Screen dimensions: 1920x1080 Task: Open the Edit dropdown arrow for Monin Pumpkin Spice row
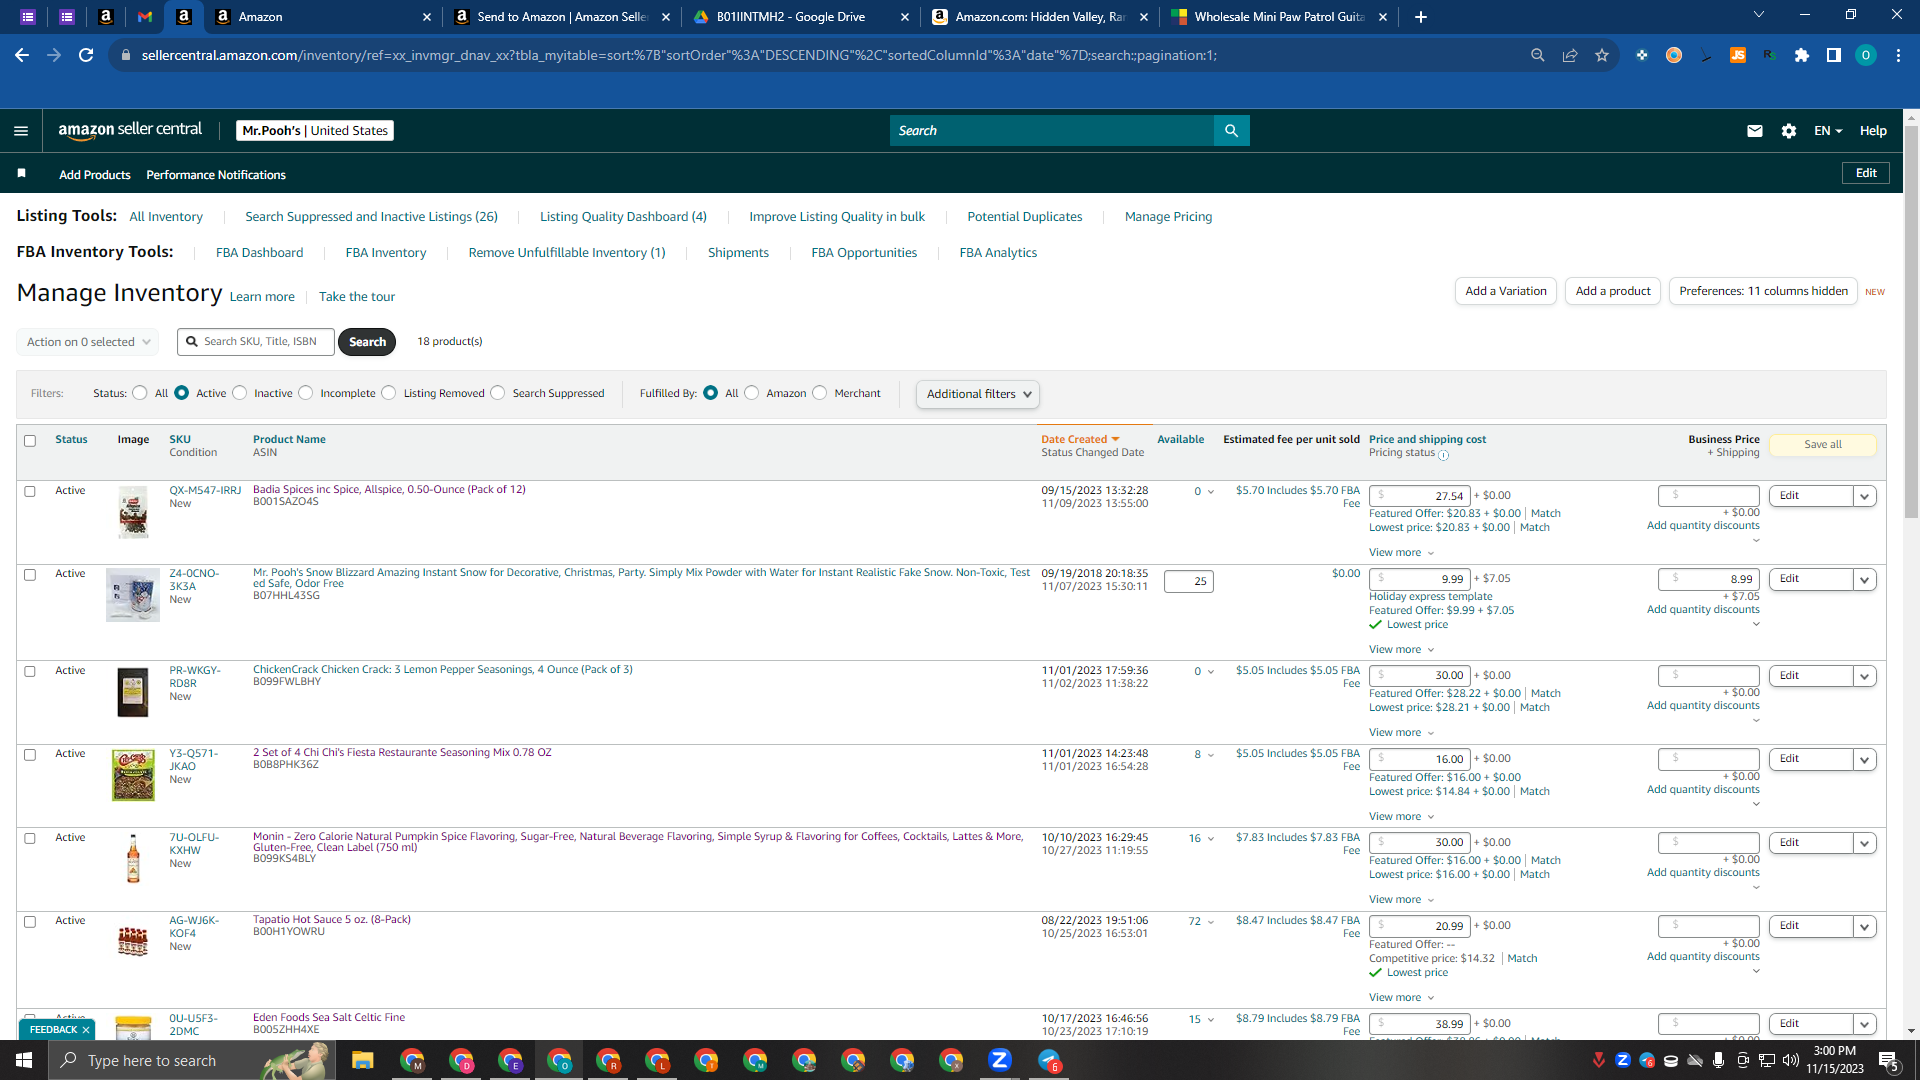(1864, 843)
